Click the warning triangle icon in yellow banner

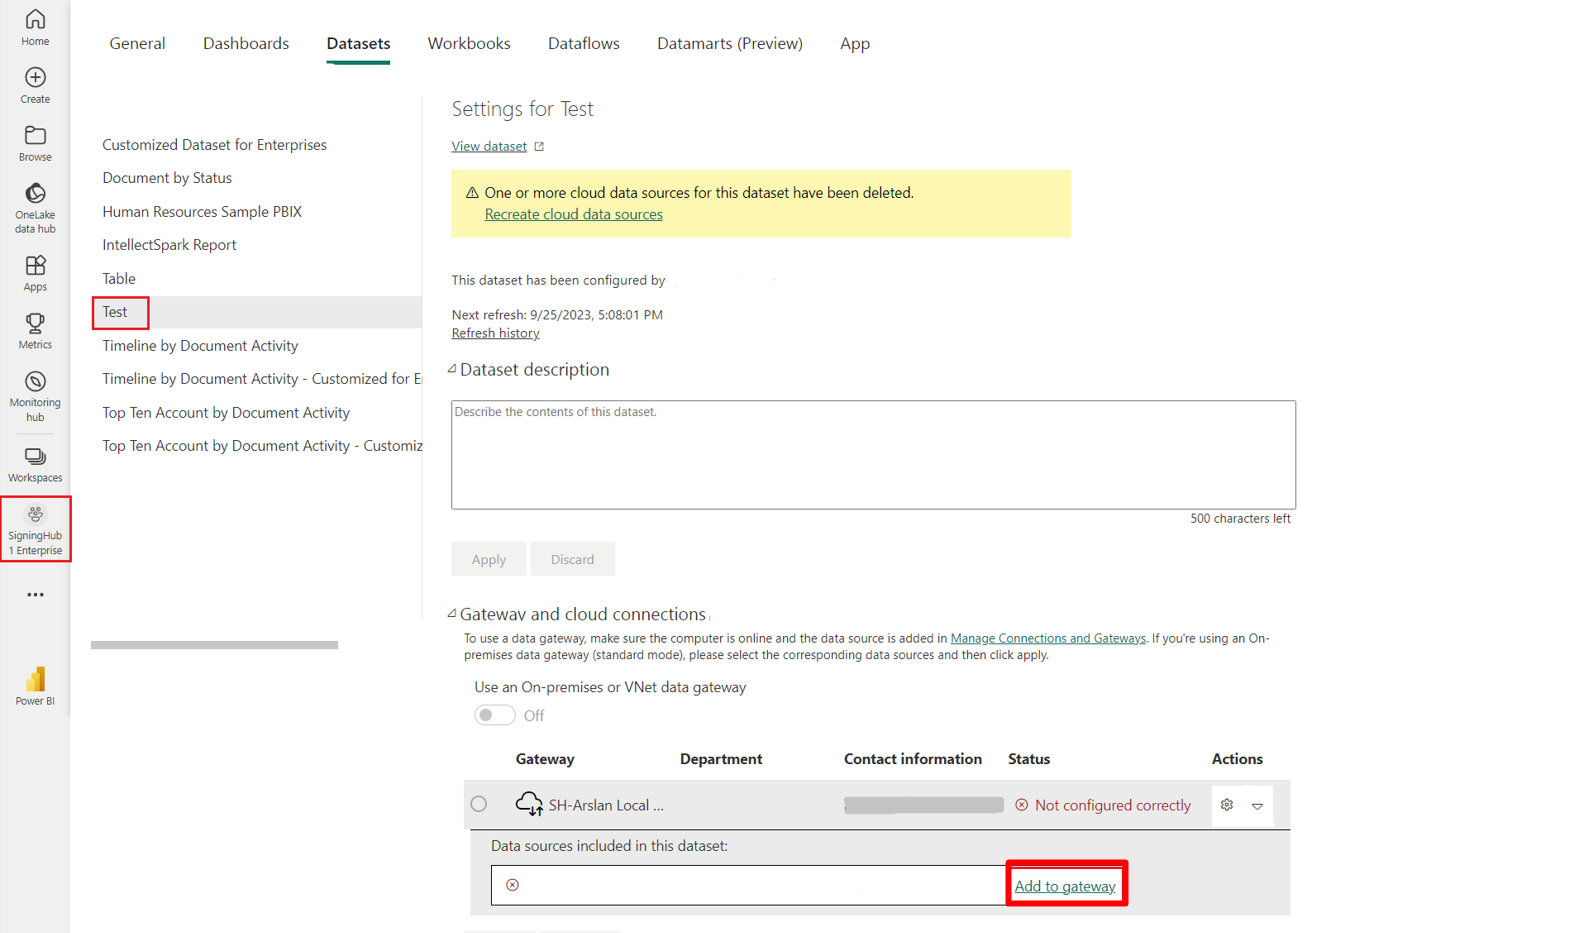pyautogui.click(x=472, y=193)
